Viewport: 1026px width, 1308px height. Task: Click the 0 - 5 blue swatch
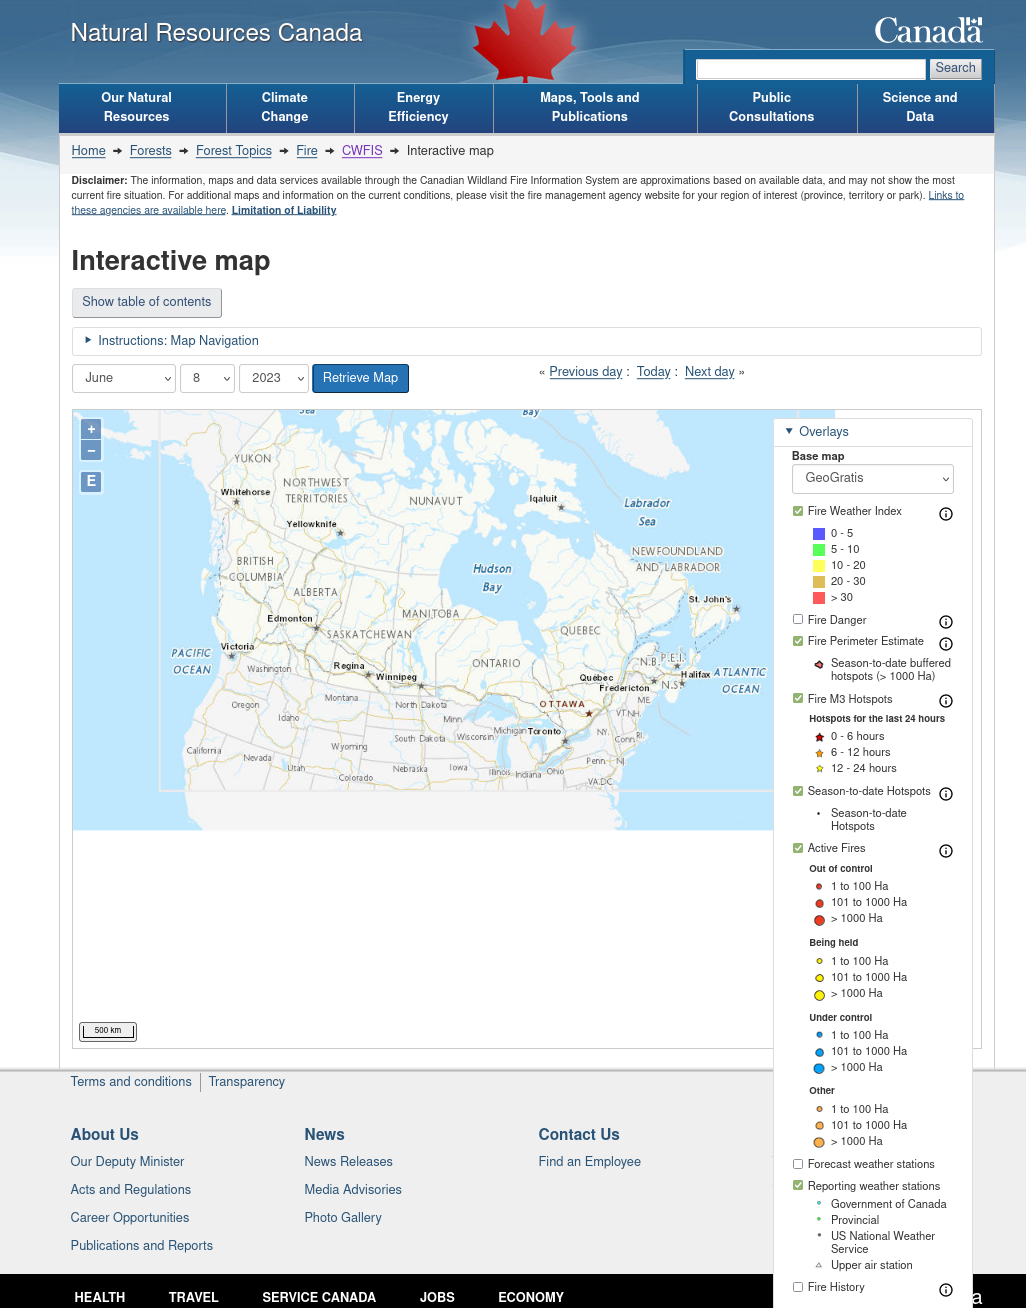point(819,534)
